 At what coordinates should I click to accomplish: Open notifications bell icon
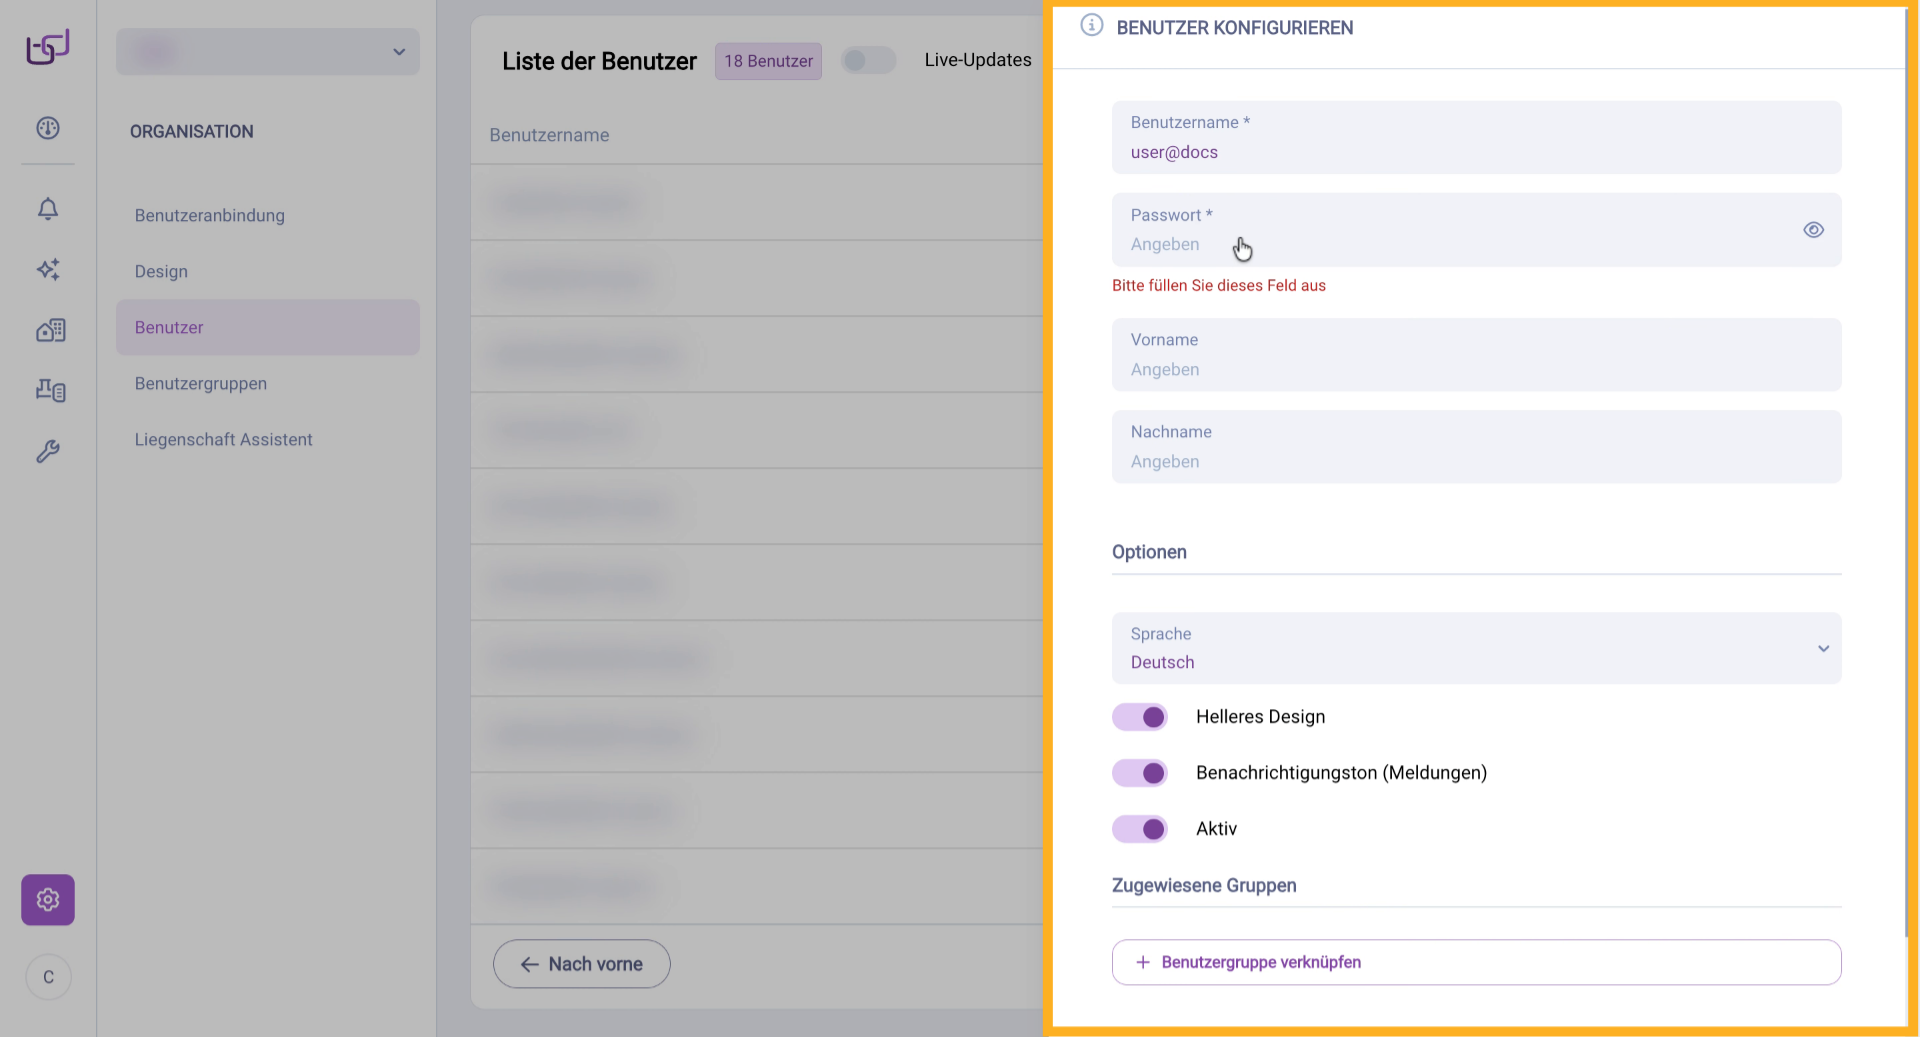(48, 209)
